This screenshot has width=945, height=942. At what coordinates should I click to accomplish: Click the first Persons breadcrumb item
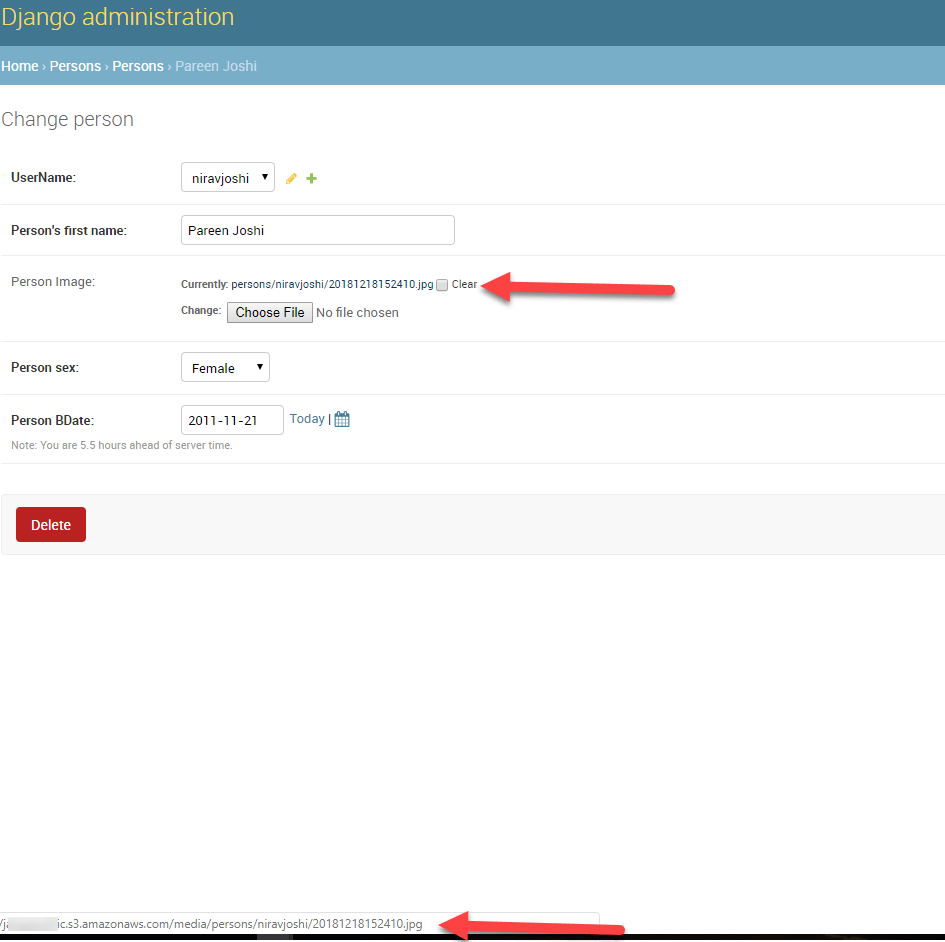75,66
